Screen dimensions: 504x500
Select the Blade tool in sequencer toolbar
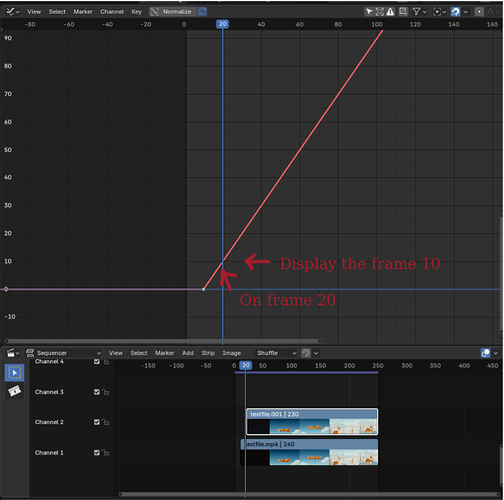click(x=14, y=391)
